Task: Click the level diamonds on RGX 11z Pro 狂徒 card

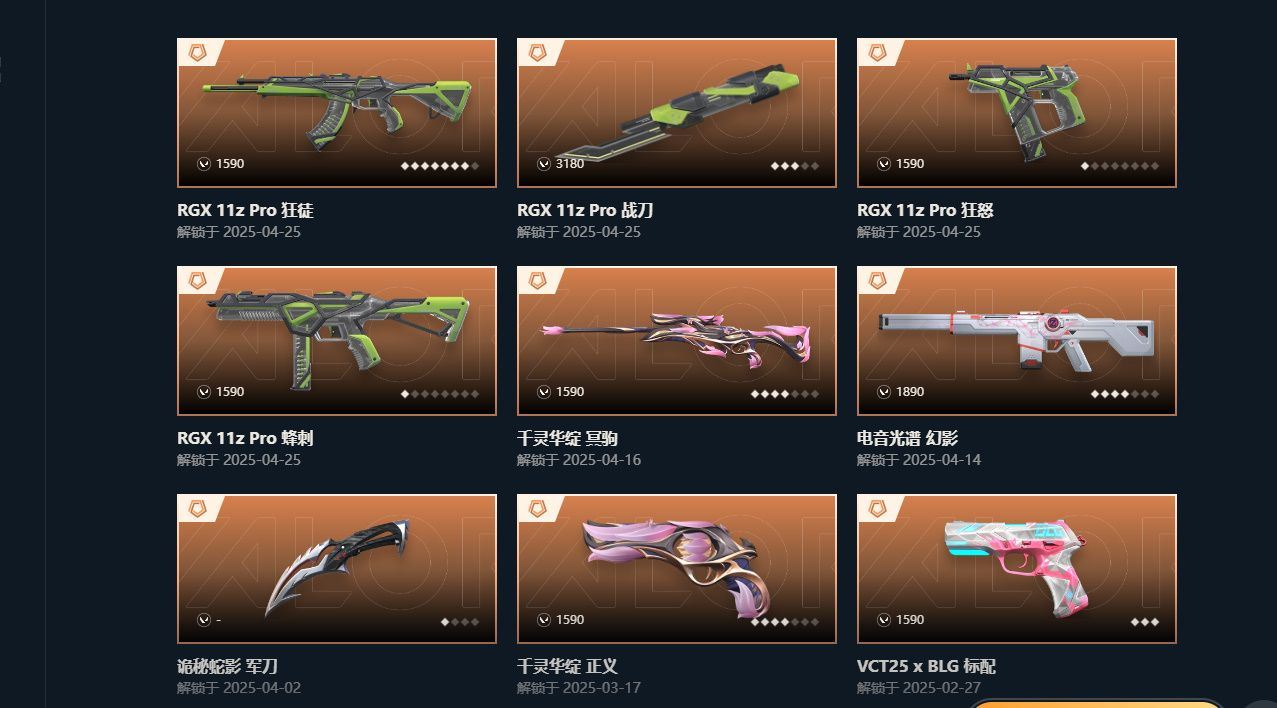Action: (x=440, y=166)
